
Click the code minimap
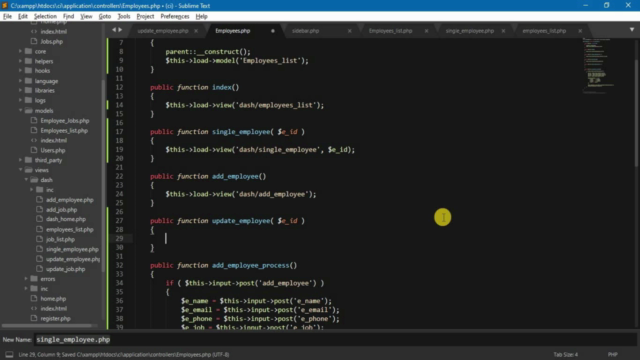(x=598, y=66)
